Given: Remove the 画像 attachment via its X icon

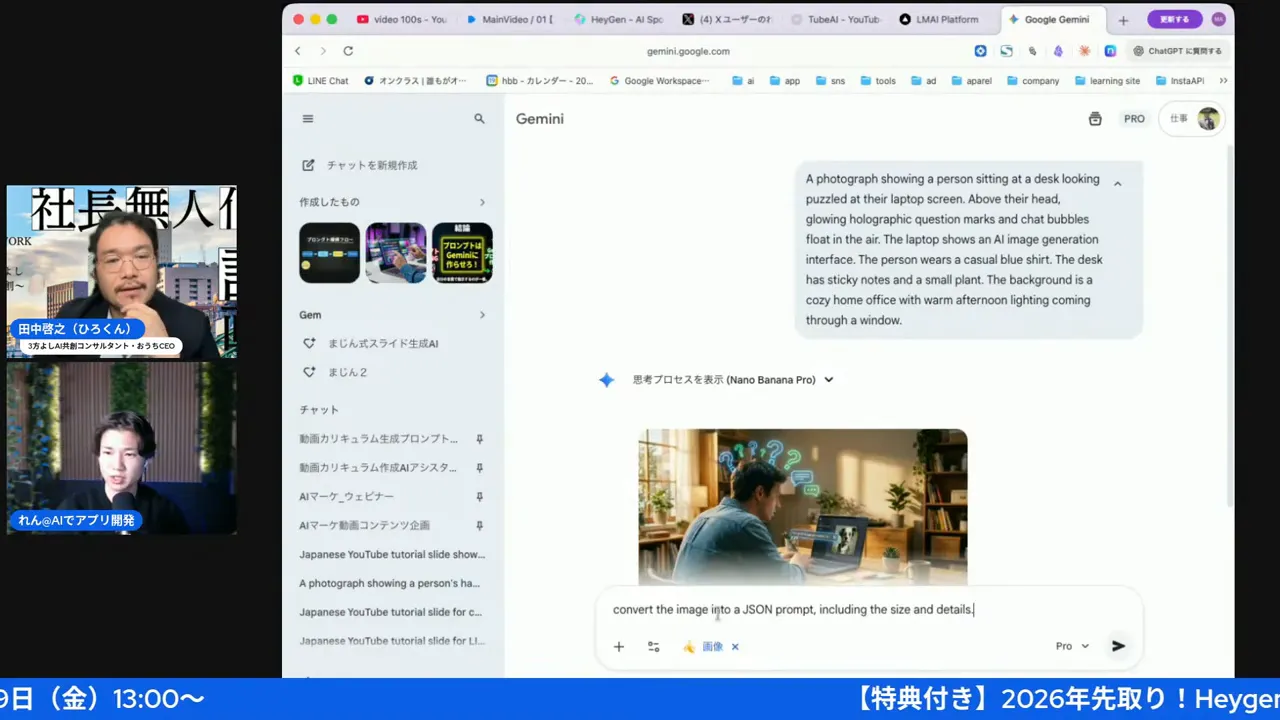Looking at the screenshot, I should coord(735,646).
